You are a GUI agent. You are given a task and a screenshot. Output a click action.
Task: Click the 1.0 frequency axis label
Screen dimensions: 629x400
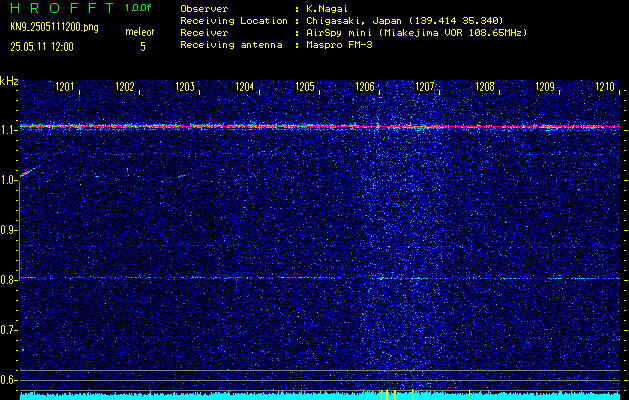(8, 181)
